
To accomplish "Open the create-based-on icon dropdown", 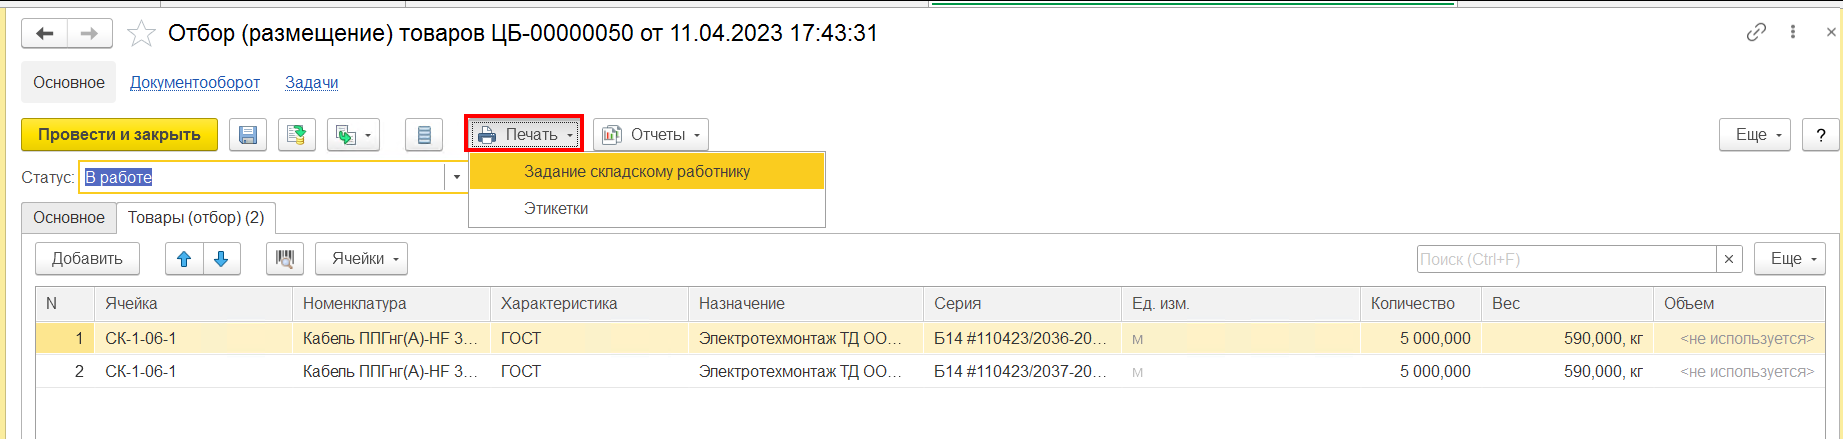I will [x=353, y=135].
